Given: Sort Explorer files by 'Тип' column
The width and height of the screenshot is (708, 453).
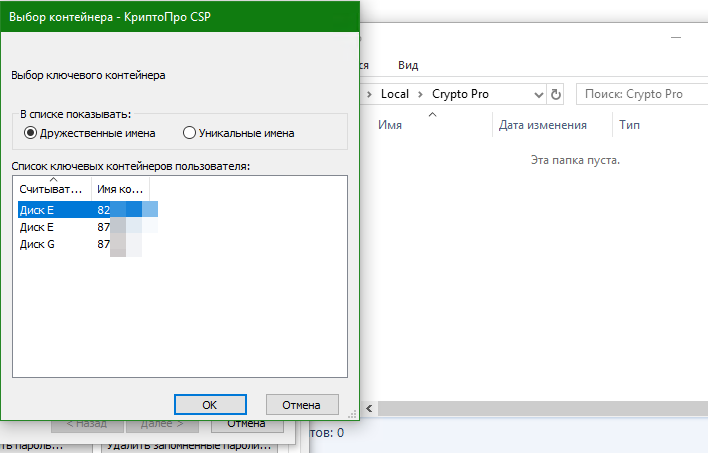Looking at the screenshot, I should click(629, 125).
